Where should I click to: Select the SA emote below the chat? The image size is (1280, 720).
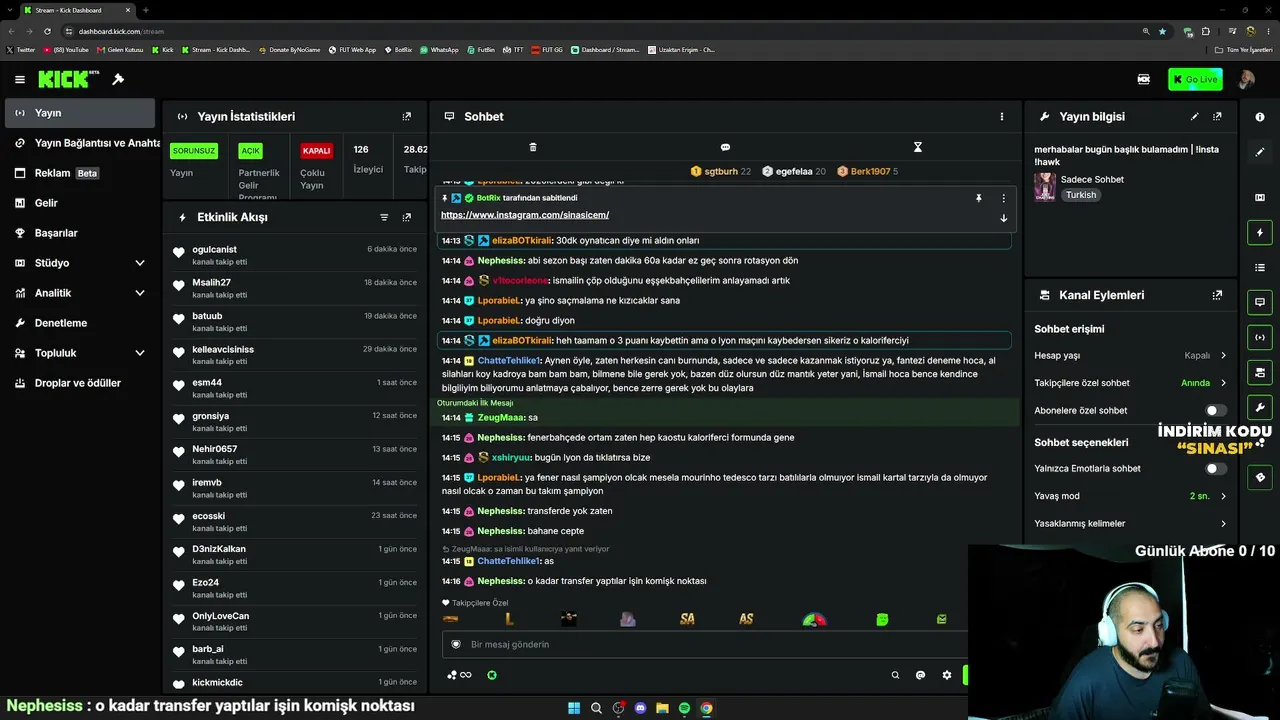687,619
